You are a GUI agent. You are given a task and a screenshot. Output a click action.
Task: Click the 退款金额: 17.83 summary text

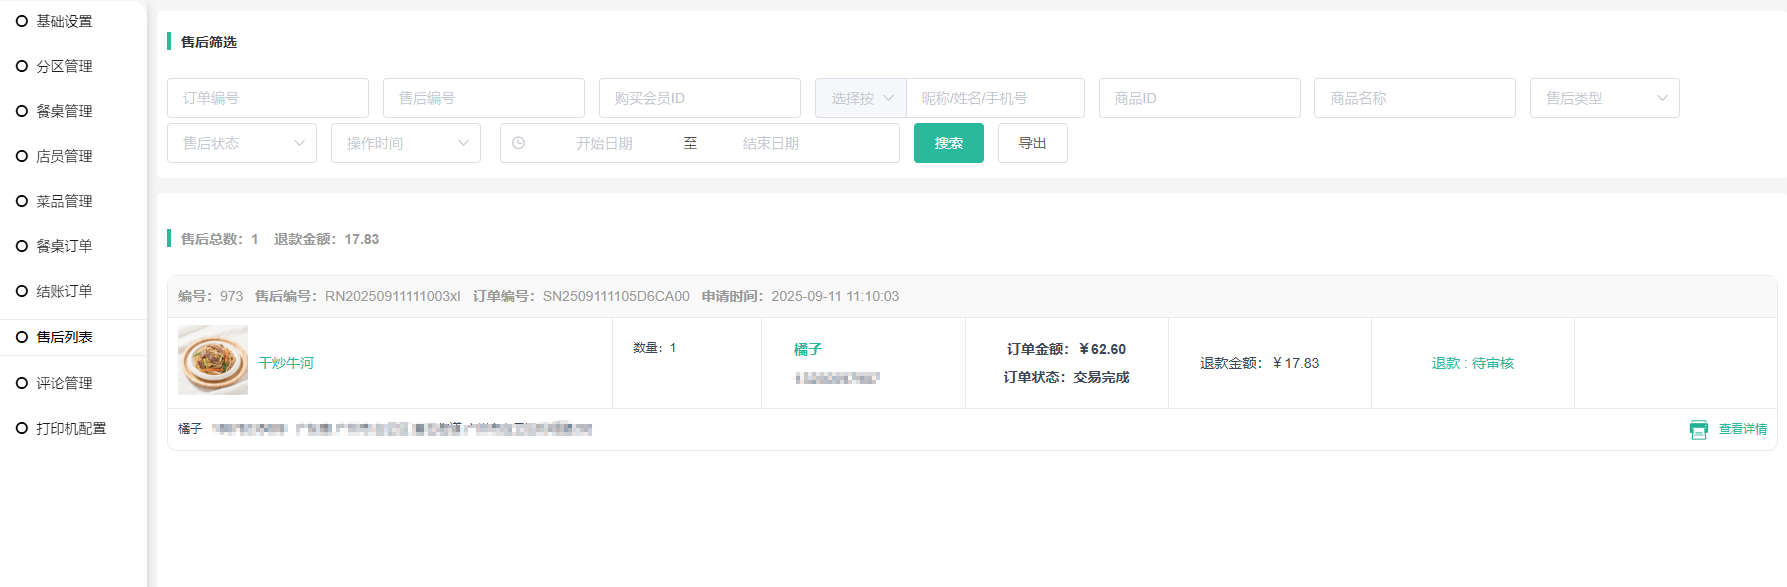[x=327, y=239]
